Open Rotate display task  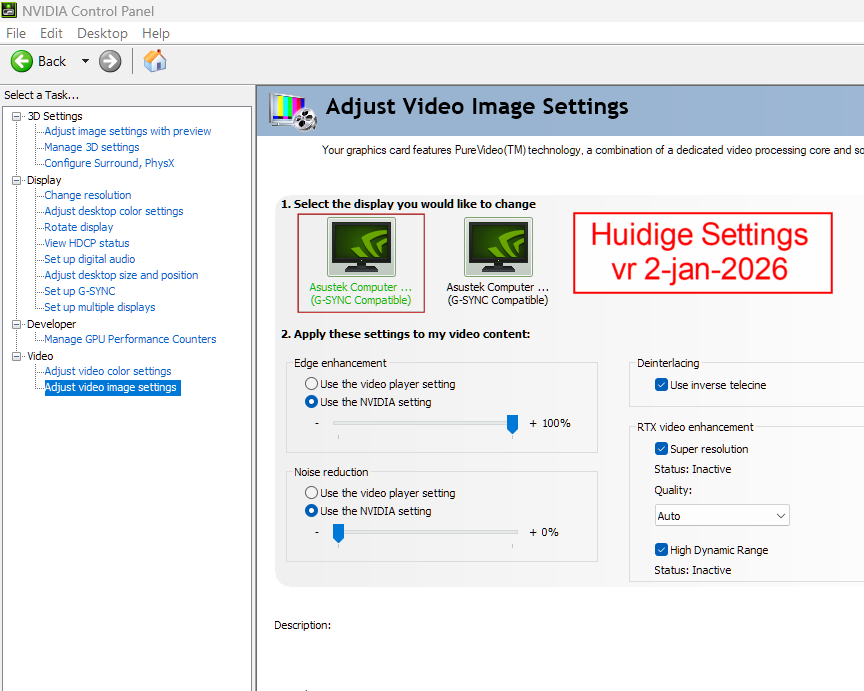pyautogui.click(x=78, y=227)
